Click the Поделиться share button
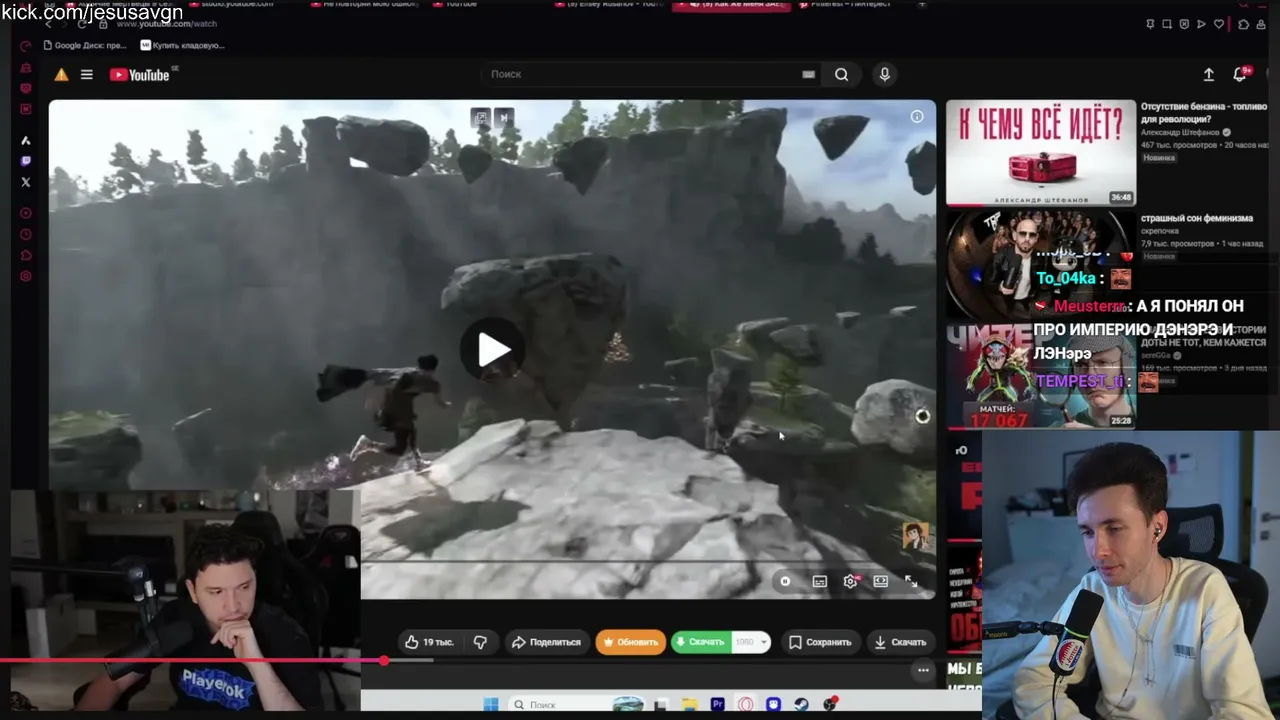 [546, 642]
